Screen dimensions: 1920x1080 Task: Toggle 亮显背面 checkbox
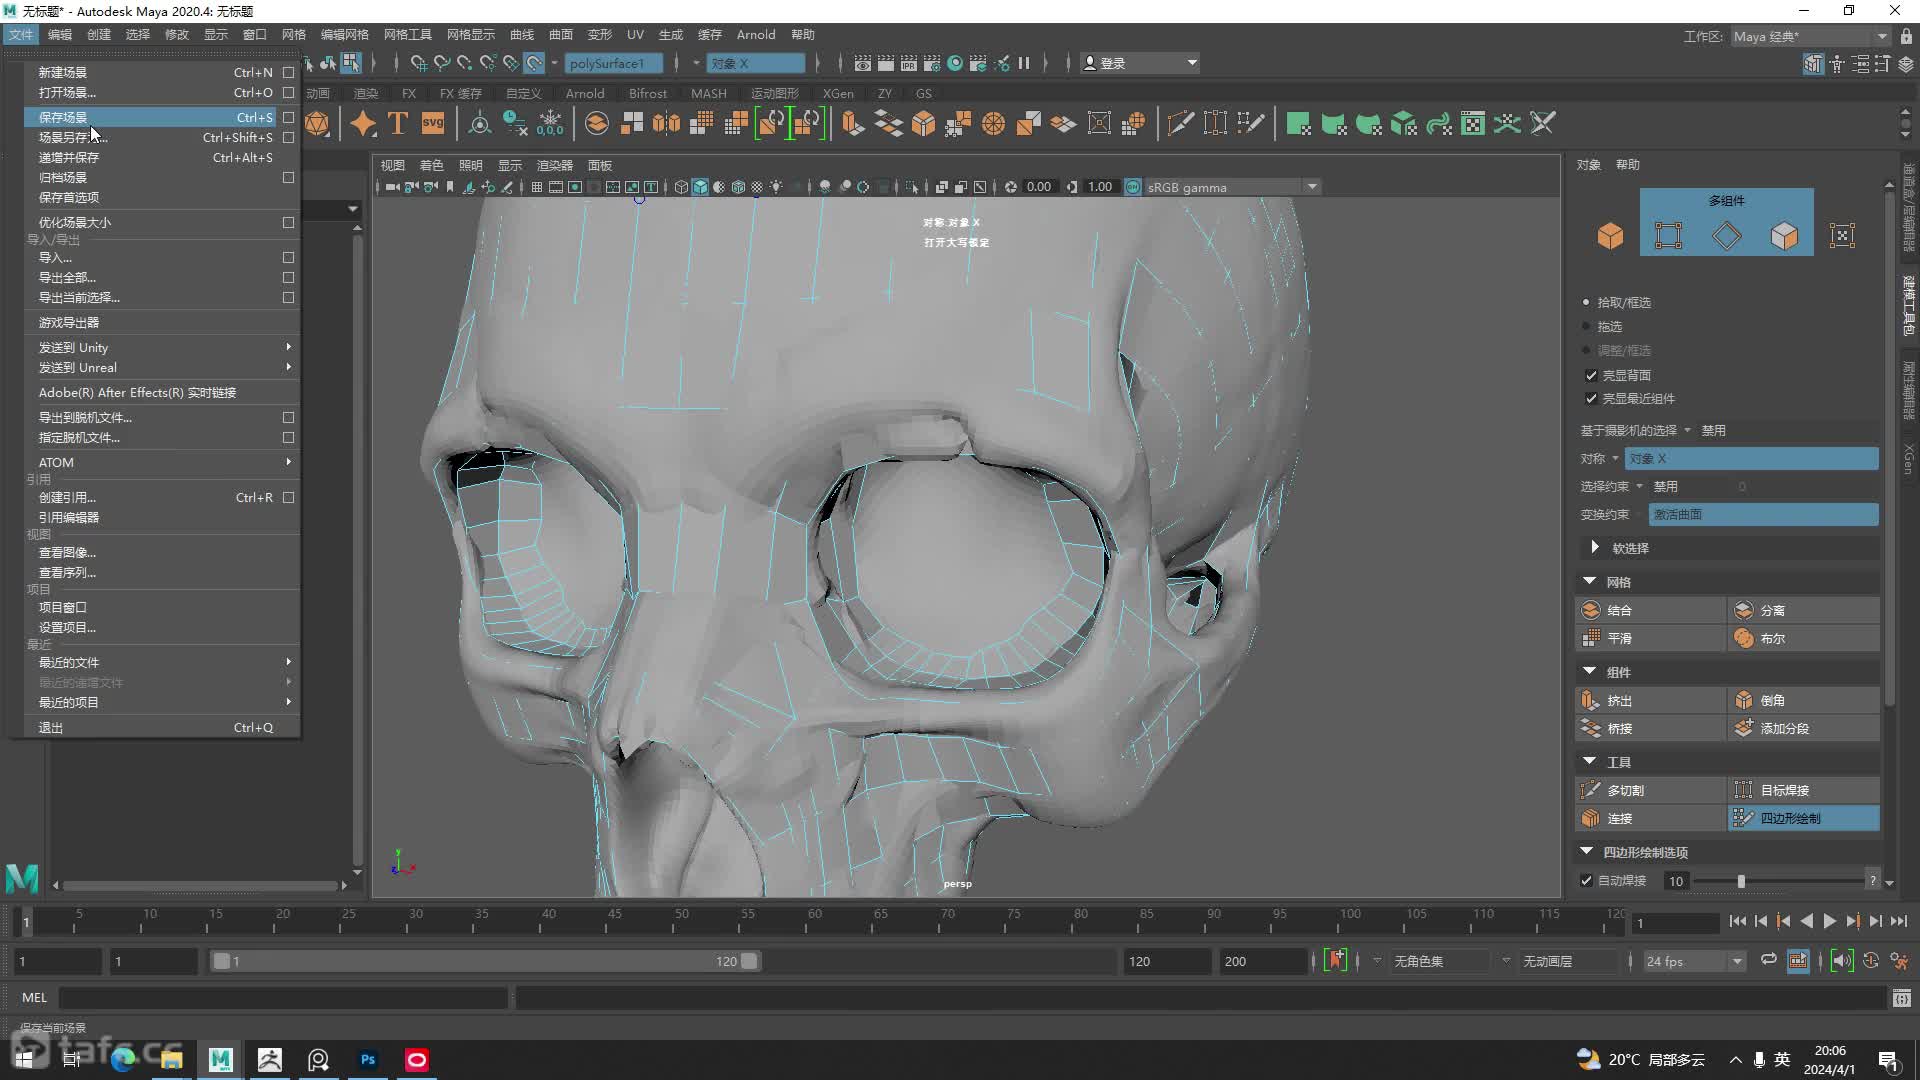[1591, 375]
